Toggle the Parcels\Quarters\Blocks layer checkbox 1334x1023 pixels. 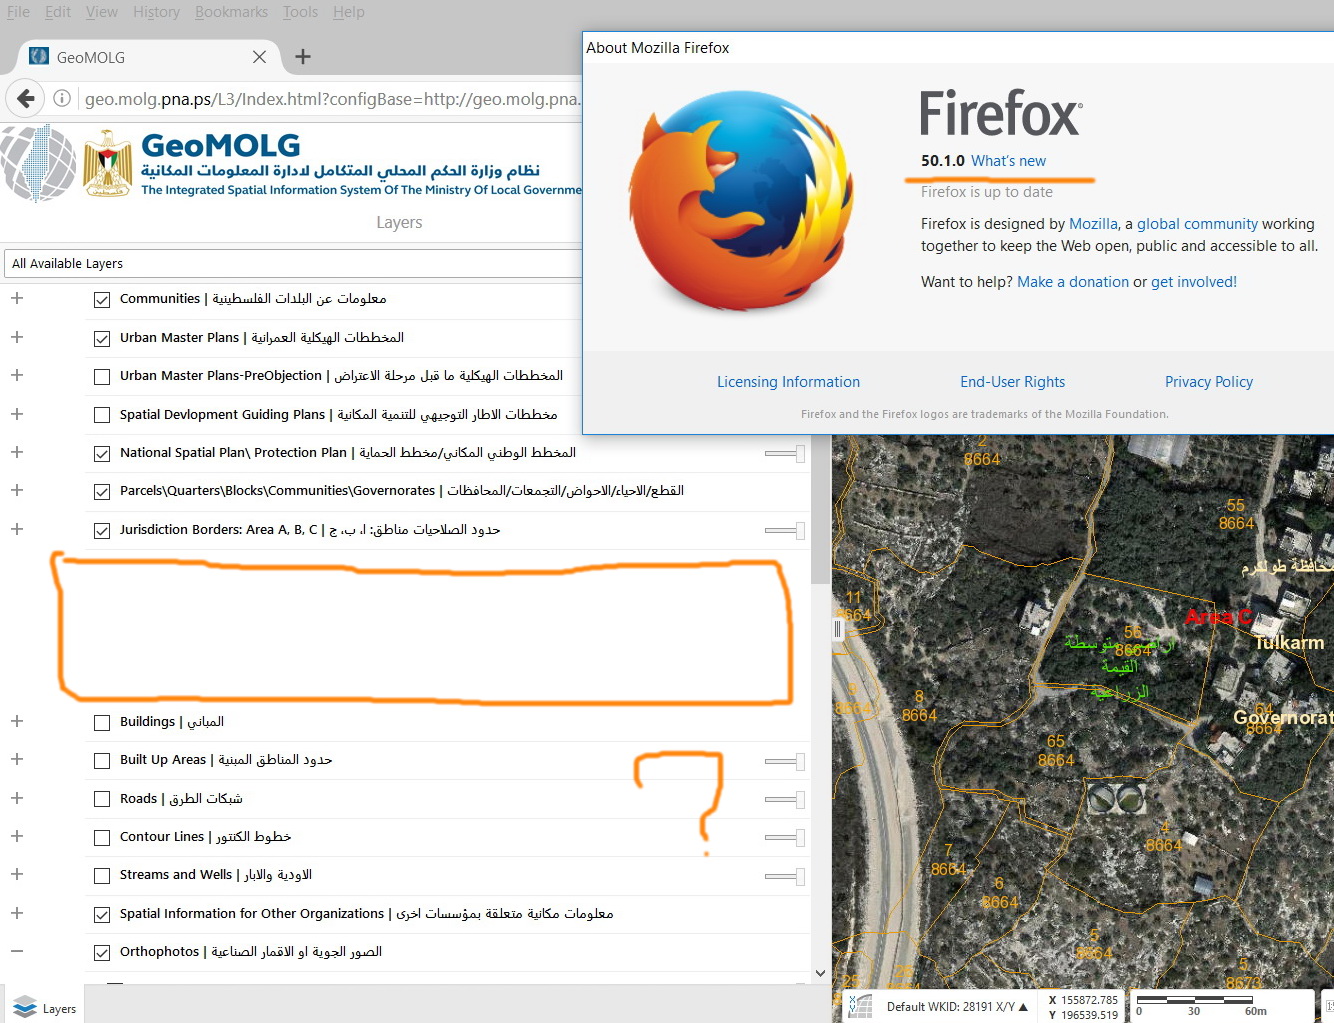pyautogui.click(x=102, y=491)
